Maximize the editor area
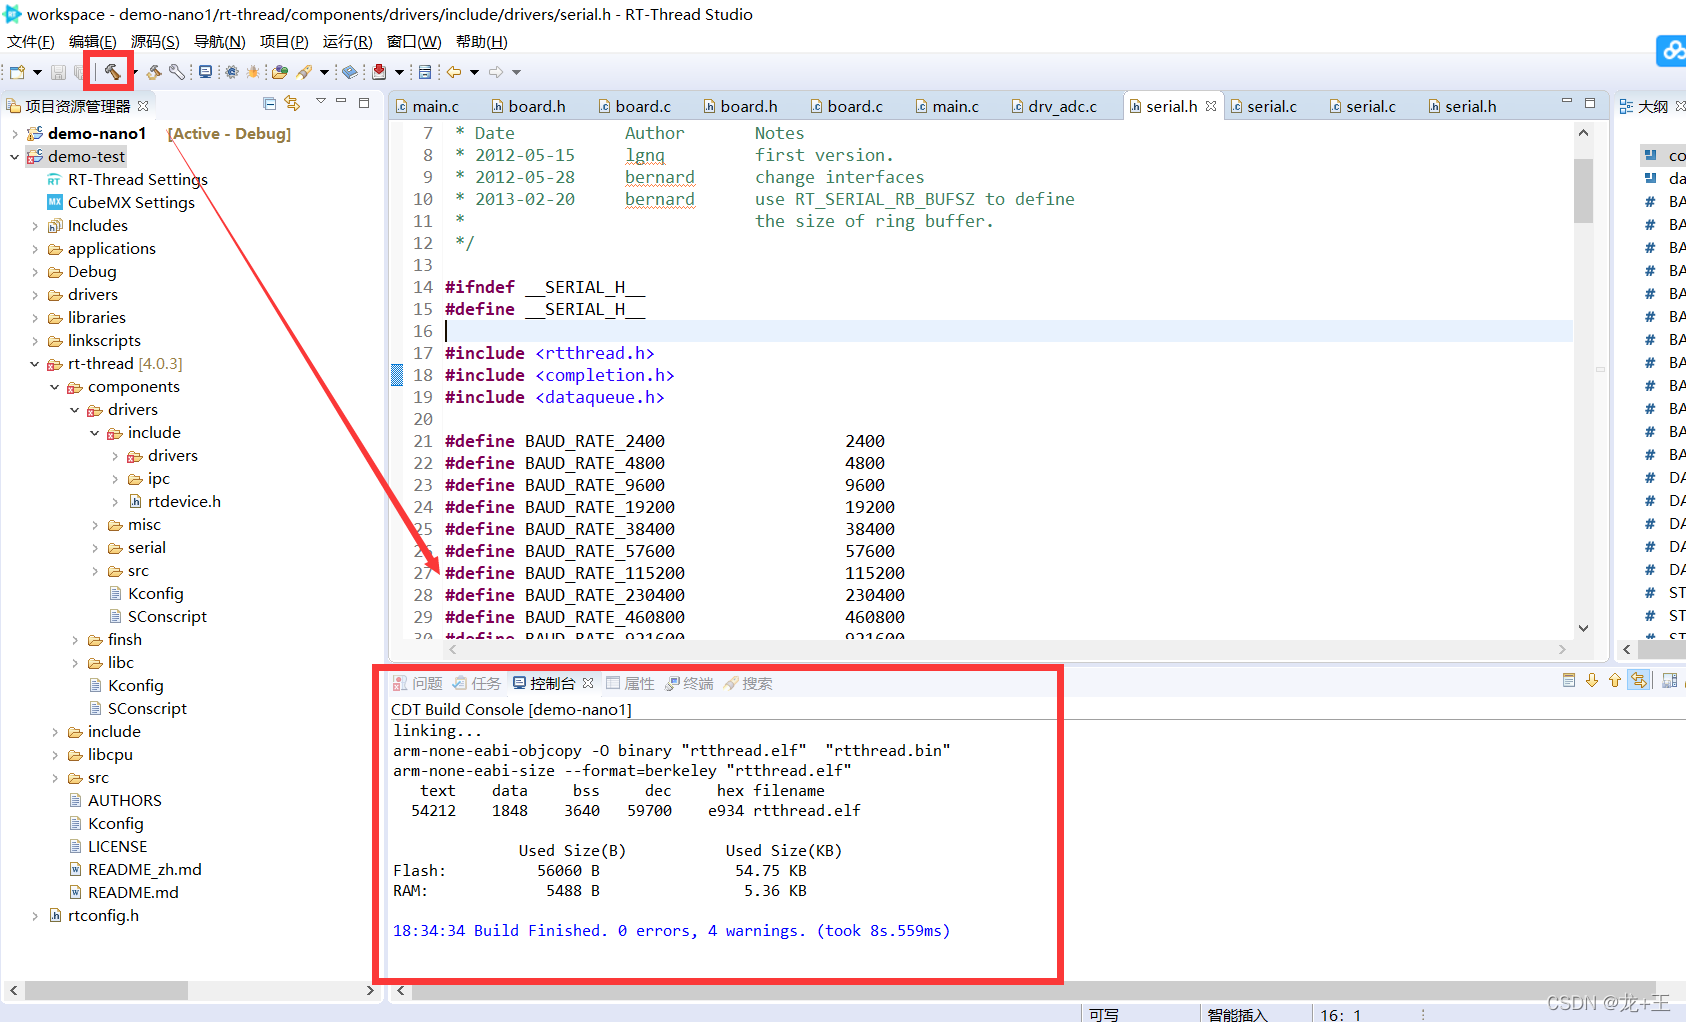Viewport: 1686px width, 1022px height. (1590, 102)
